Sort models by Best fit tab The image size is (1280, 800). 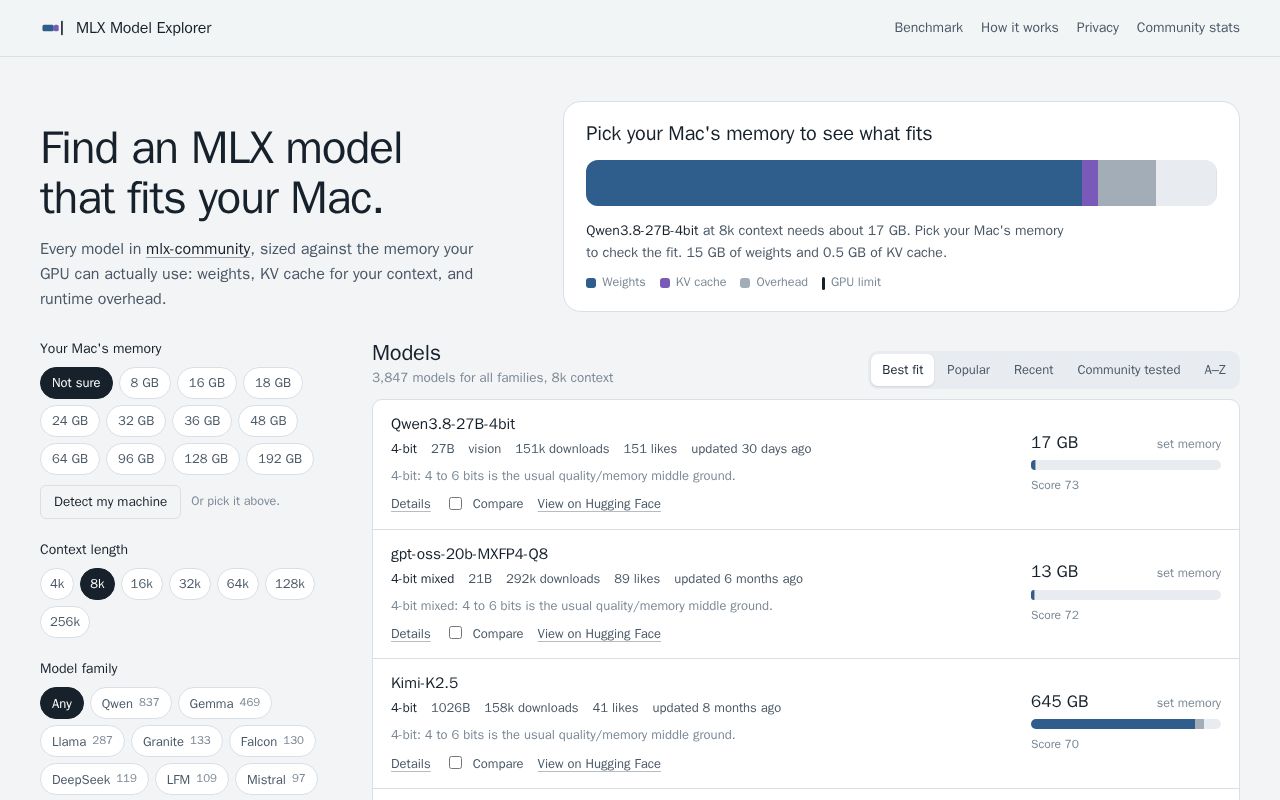(903, 370)
